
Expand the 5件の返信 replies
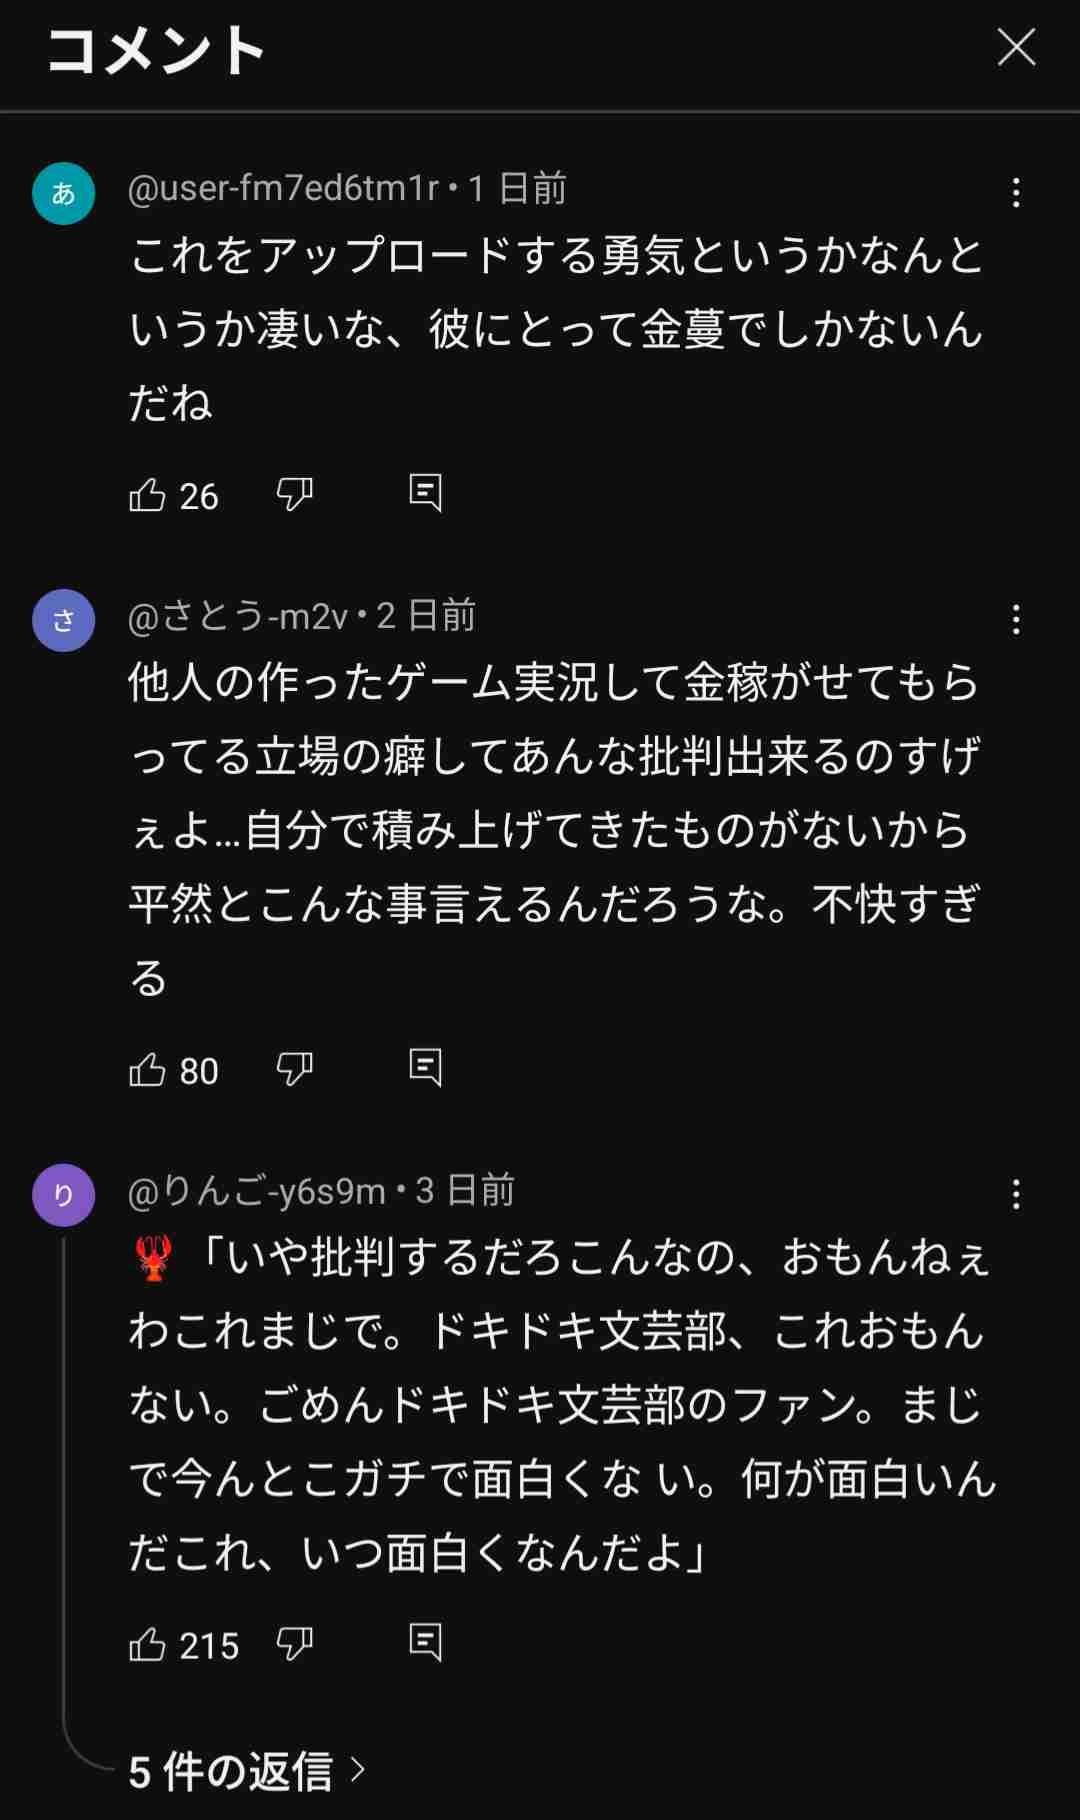246,1772
